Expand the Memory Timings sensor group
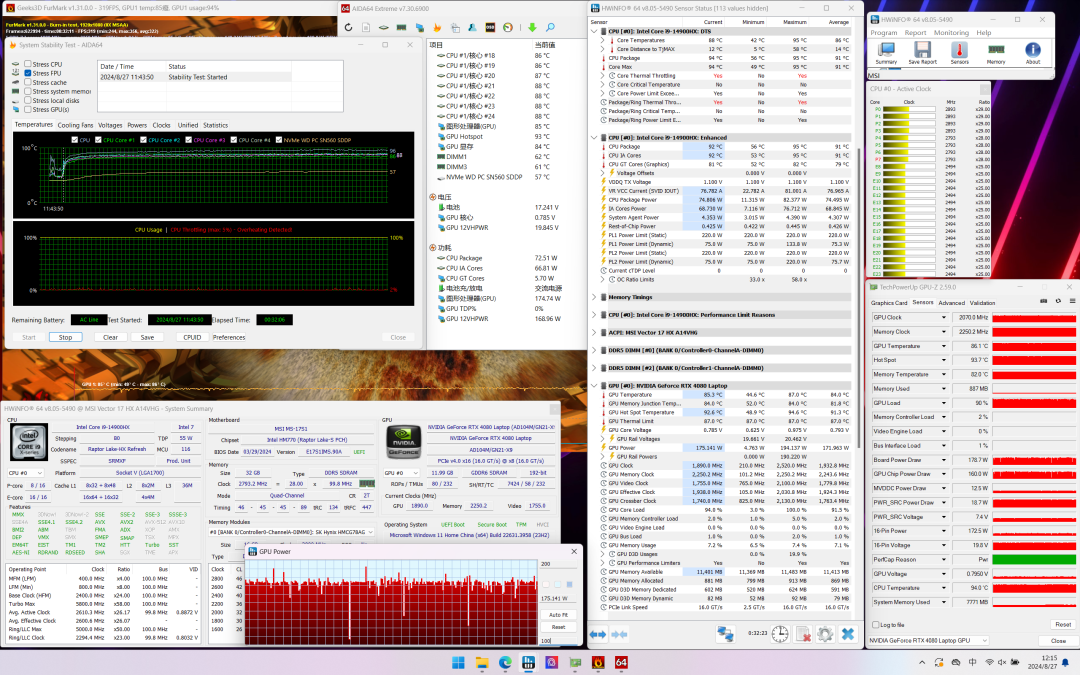This screenshot has height=675, width=1080. click(x=596, y=297)
